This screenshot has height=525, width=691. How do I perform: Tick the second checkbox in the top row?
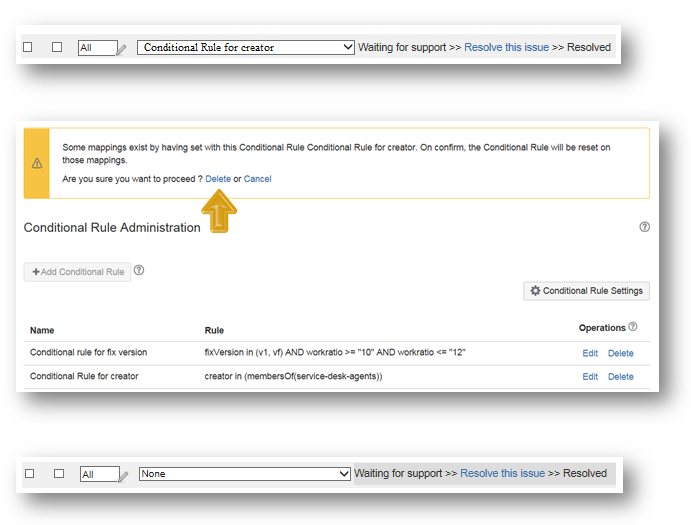coord(57,47)
